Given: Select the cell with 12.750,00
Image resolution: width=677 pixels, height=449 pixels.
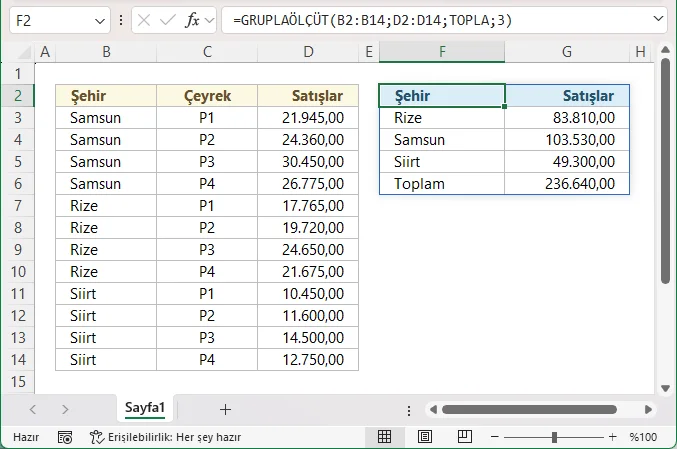Looking at the screenshot, I should 308,360.
